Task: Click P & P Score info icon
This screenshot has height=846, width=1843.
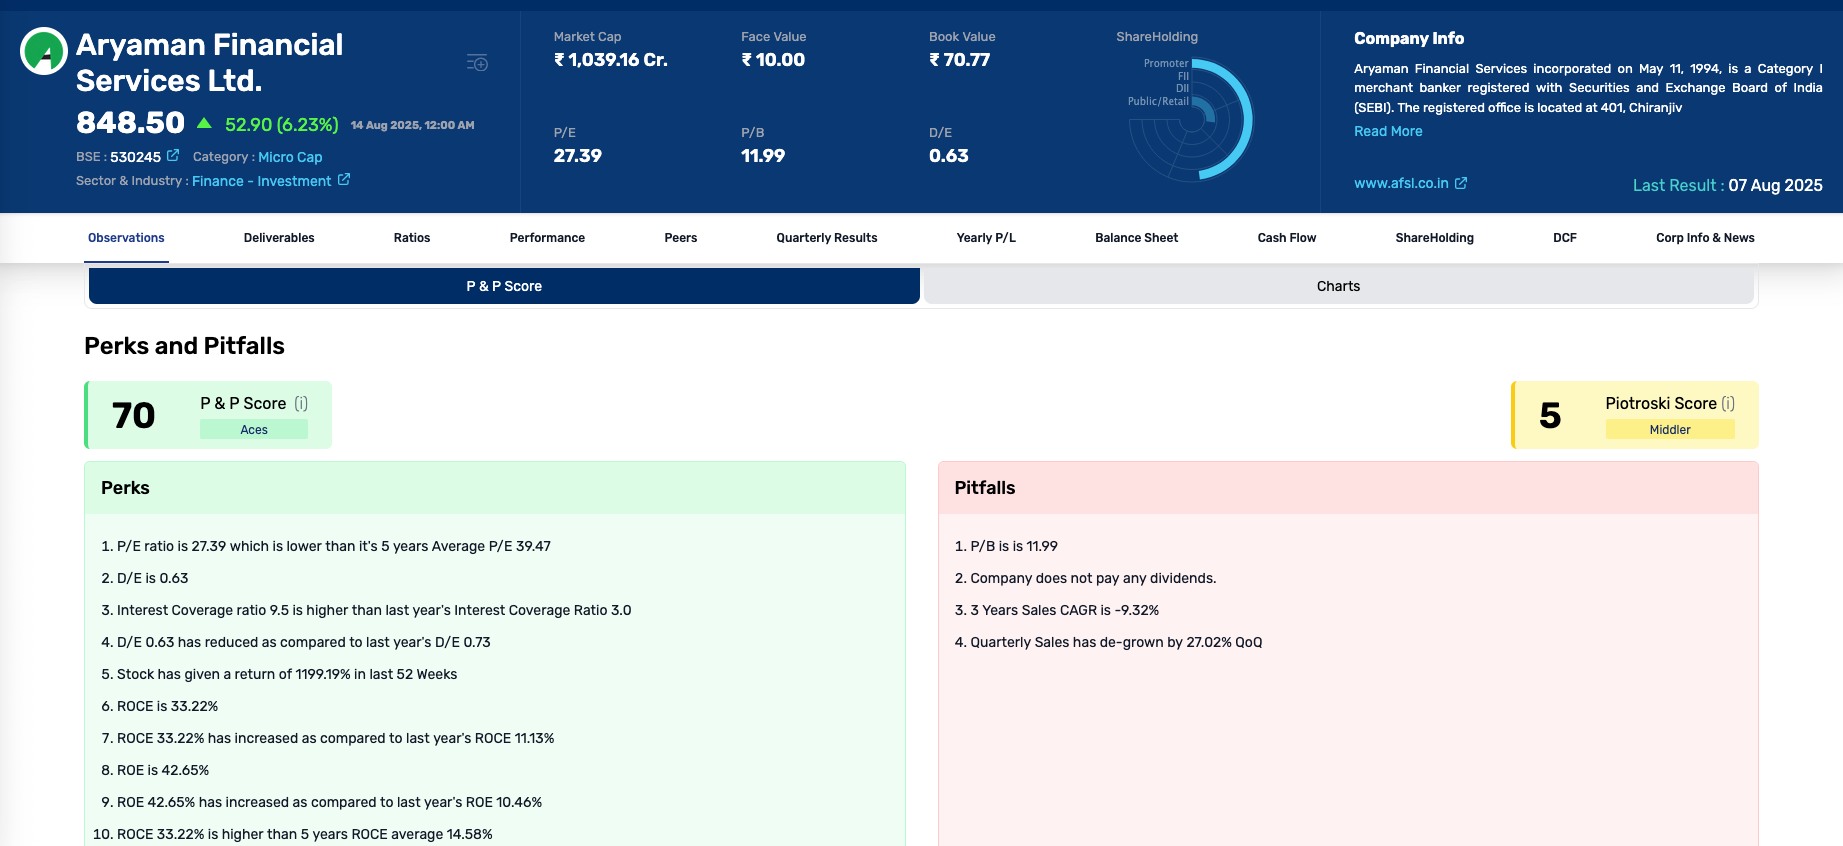Action: click(x=301, y=403)
